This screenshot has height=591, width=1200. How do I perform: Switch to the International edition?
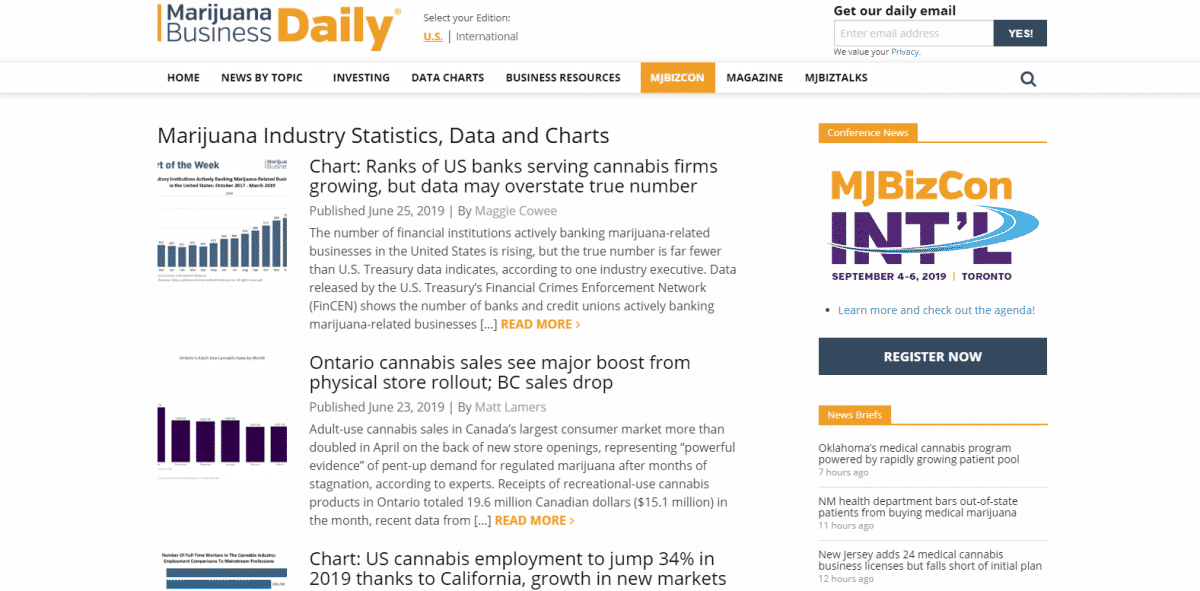[x=487, y=36]
